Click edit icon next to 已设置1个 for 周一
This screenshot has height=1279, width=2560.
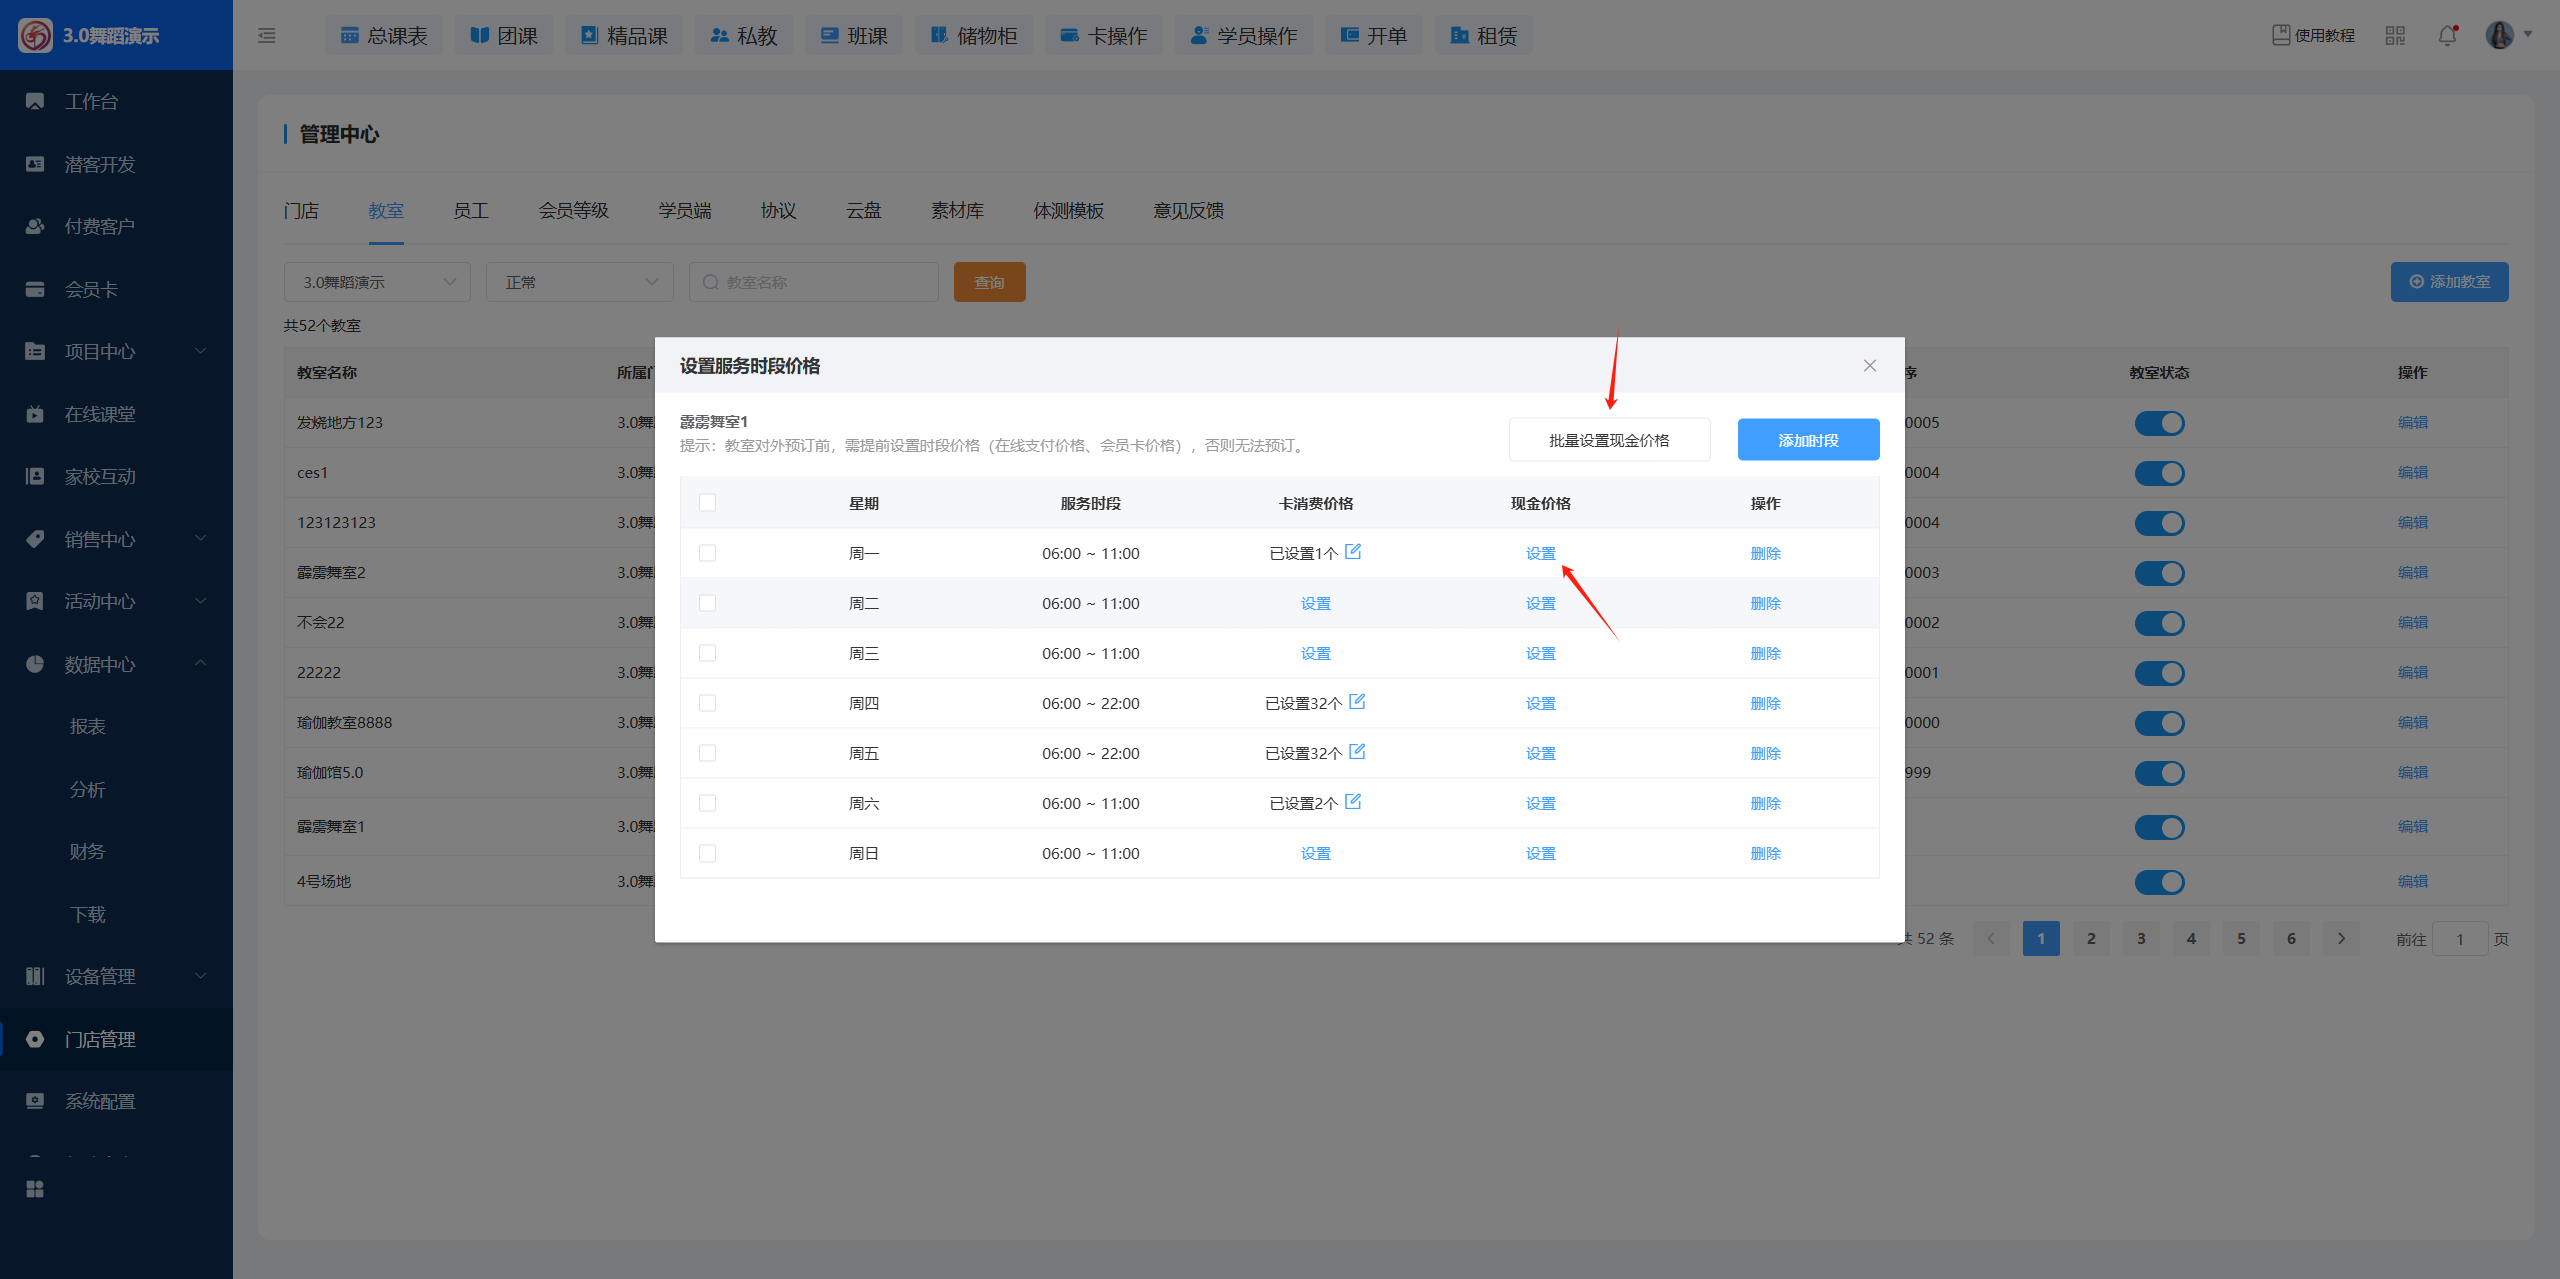1353,551
